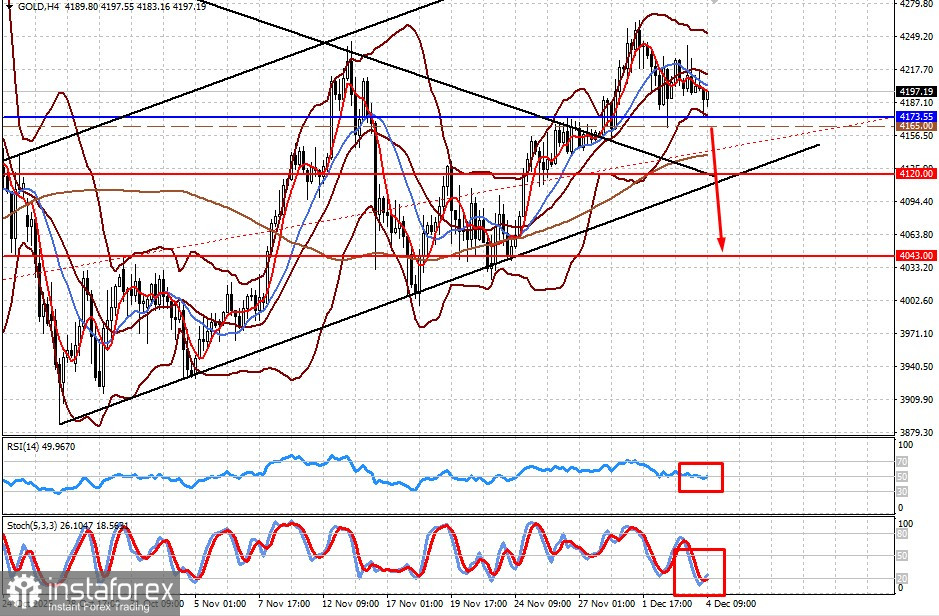Click the current price label 4197.19
939x616 pixels.
tap(916, 92)
